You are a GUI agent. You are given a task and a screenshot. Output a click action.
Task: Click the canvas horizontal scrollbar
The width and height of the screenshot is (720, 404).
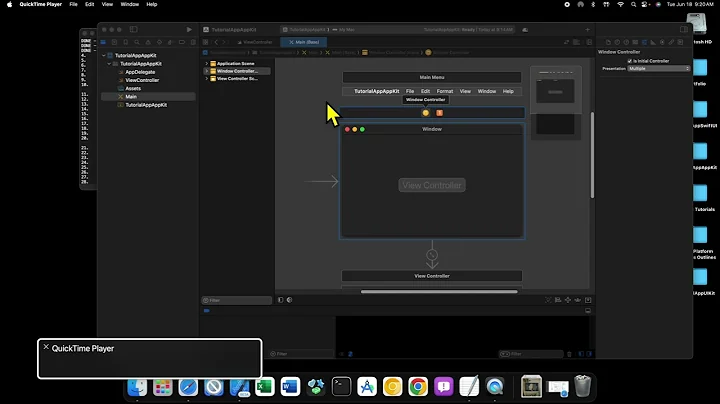coord(439,292)
